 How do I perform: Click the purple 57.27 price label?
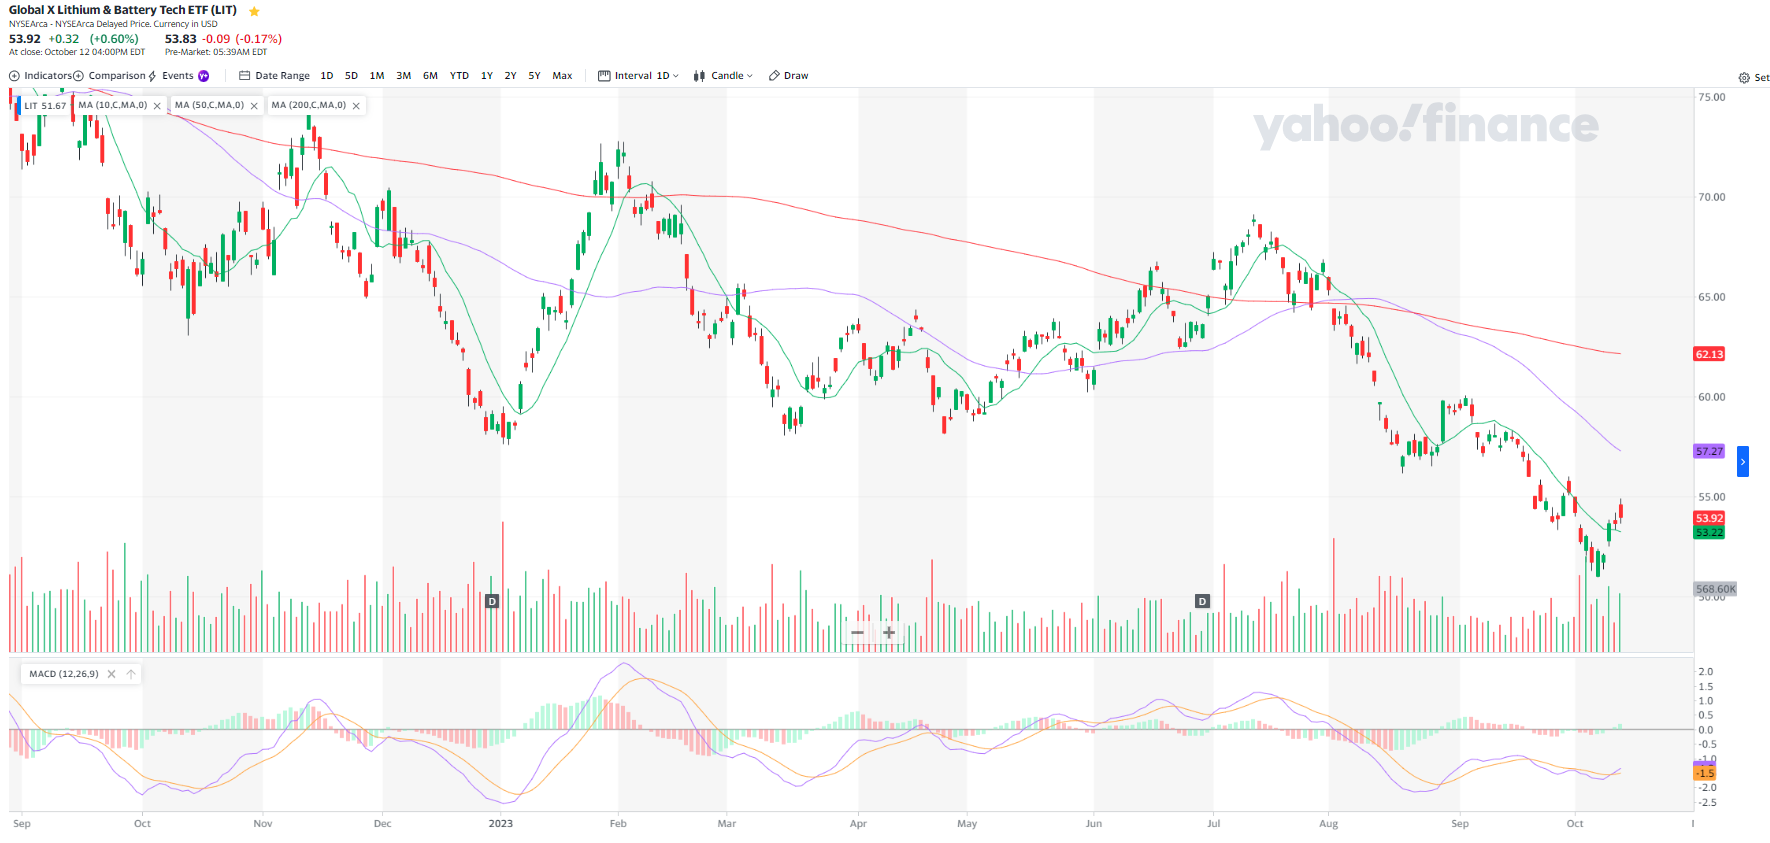1709,451
